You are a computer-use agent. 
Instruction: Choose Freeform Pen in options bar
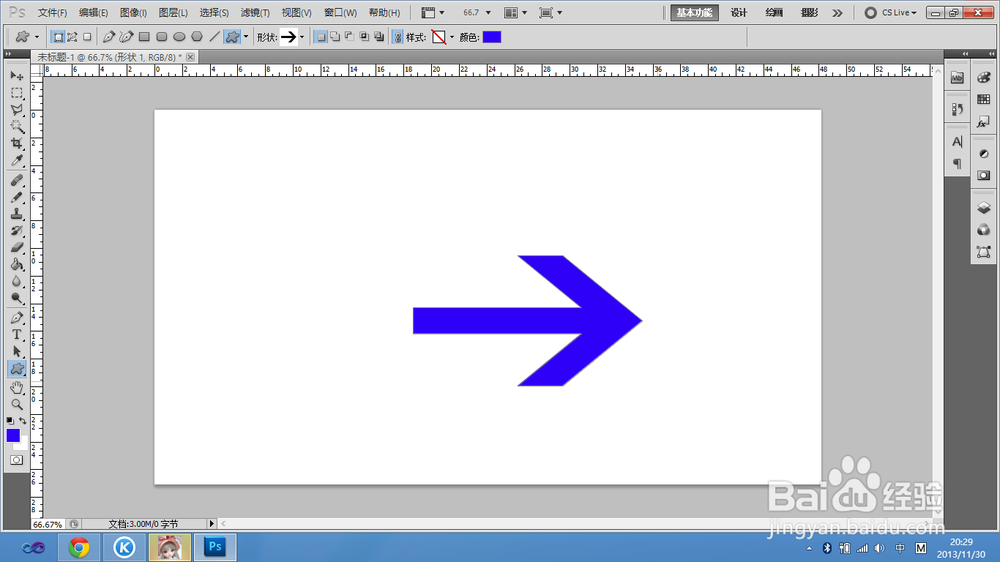(x=126, y=37)
